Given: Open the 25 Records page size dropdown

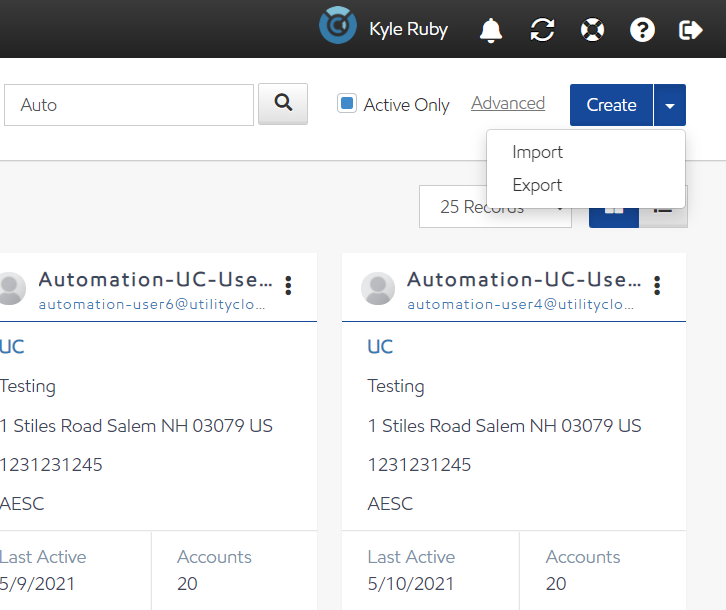Looking at the screenshot, I should coord(495,207).
